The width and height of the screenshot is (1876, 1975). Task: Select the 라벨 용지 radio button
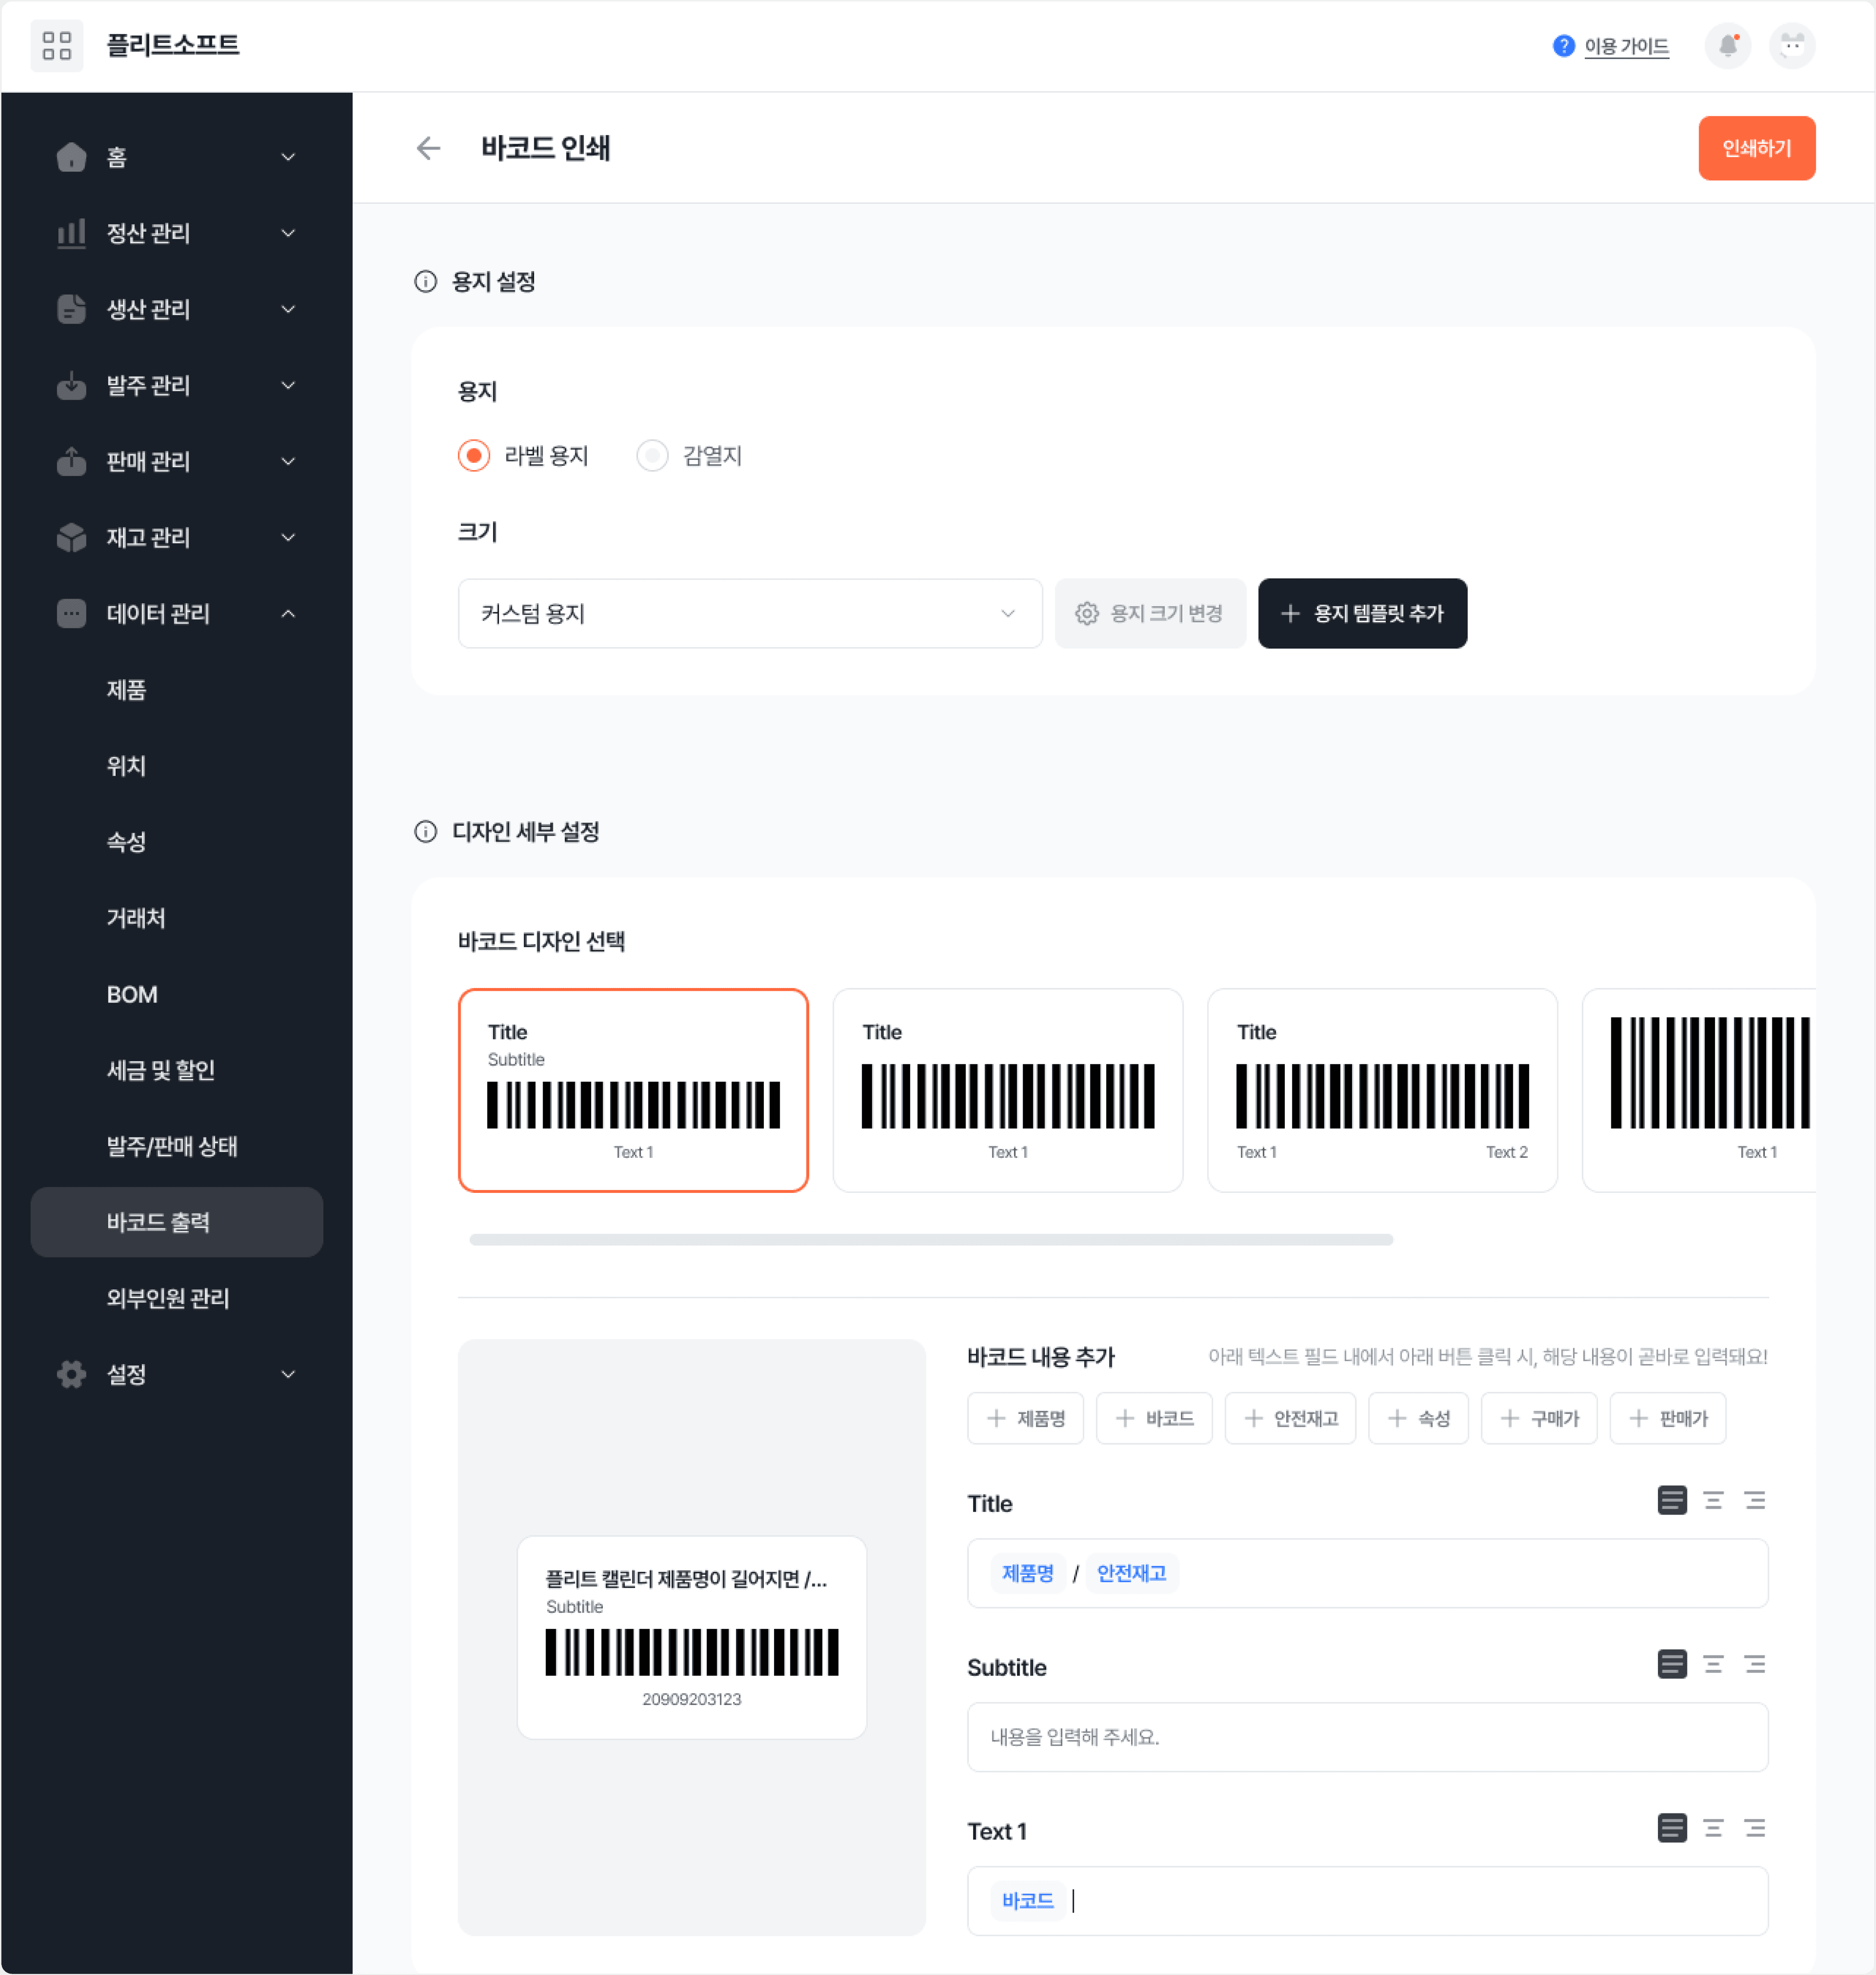pyautogui.click(x=474, y=456)
